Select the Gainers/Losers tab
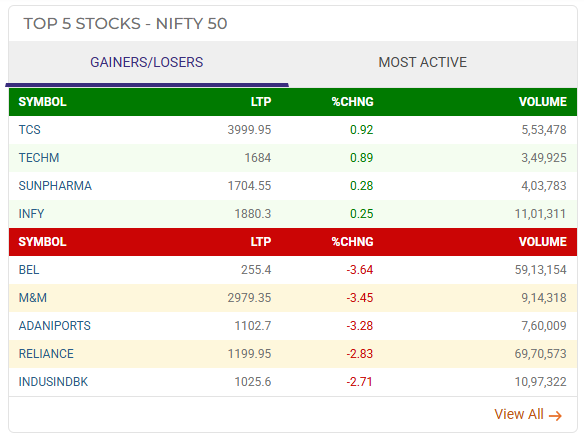Screen dimensions: 584x436 point(147,62)
